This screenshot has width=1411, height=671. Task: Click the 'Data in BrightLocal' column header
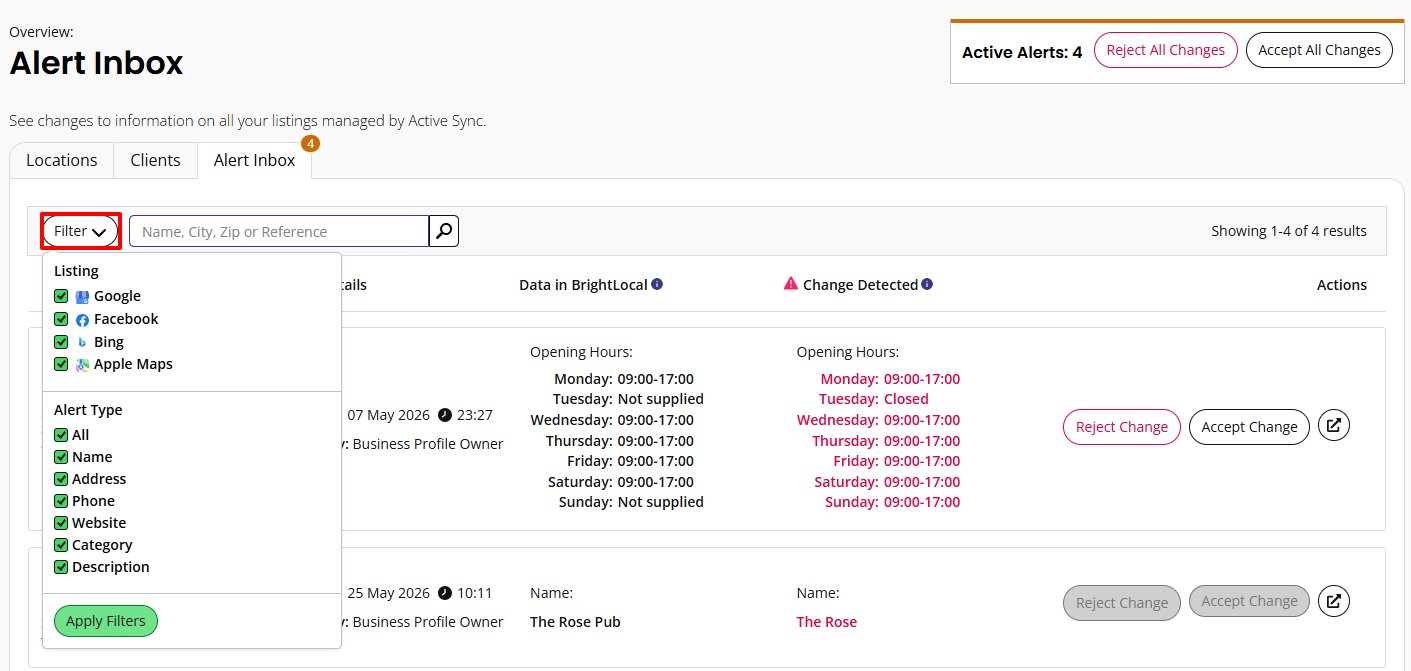(x=582, y=285)
